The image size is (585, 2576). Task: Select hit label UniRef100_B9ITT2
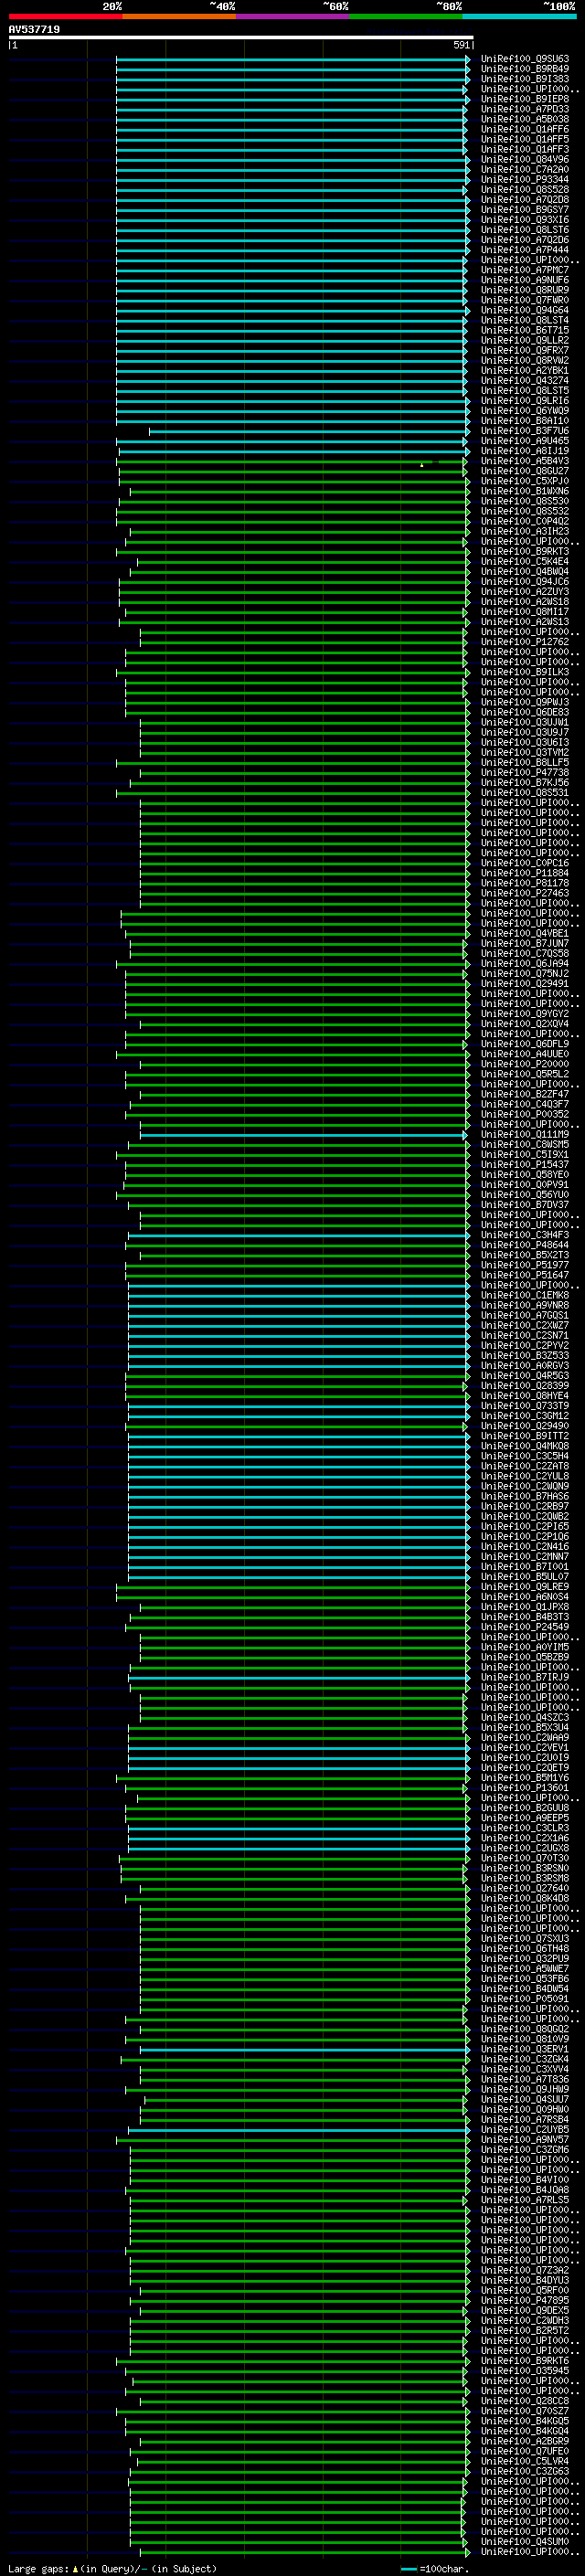point(525,1436)
